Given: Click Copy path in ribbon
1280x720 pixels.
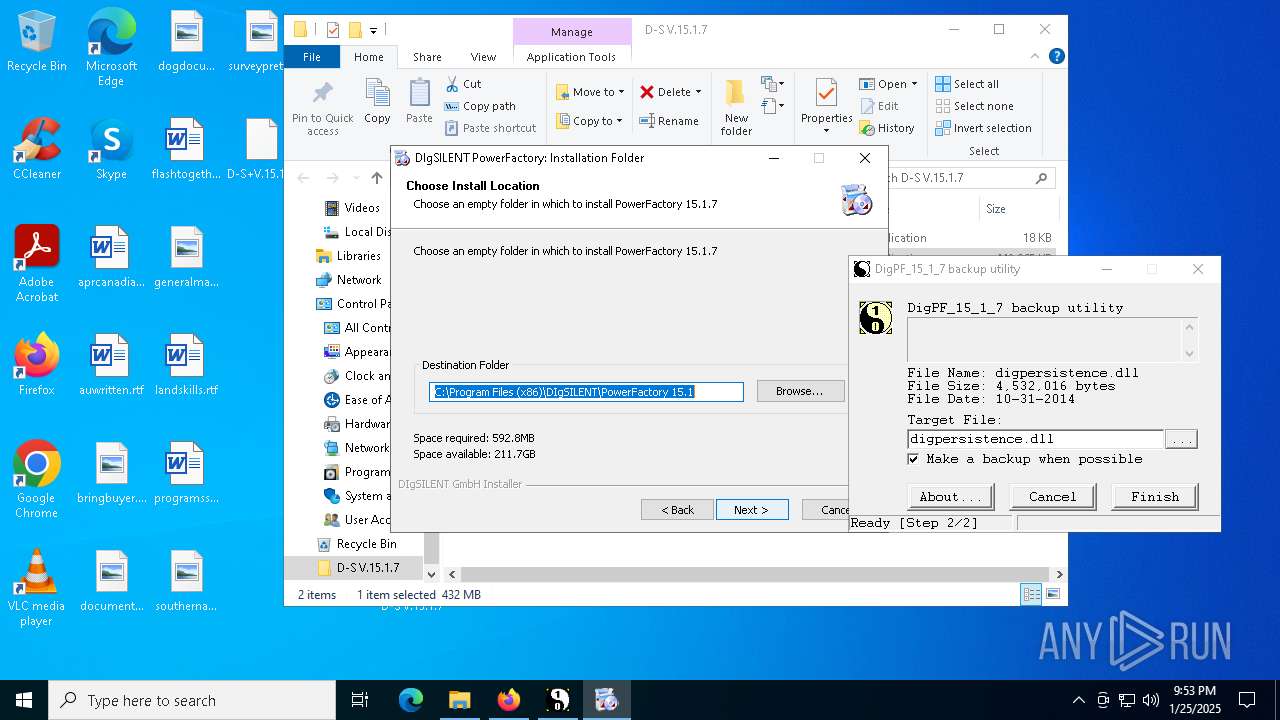Looking at the screenshot, I should [480, 106].
